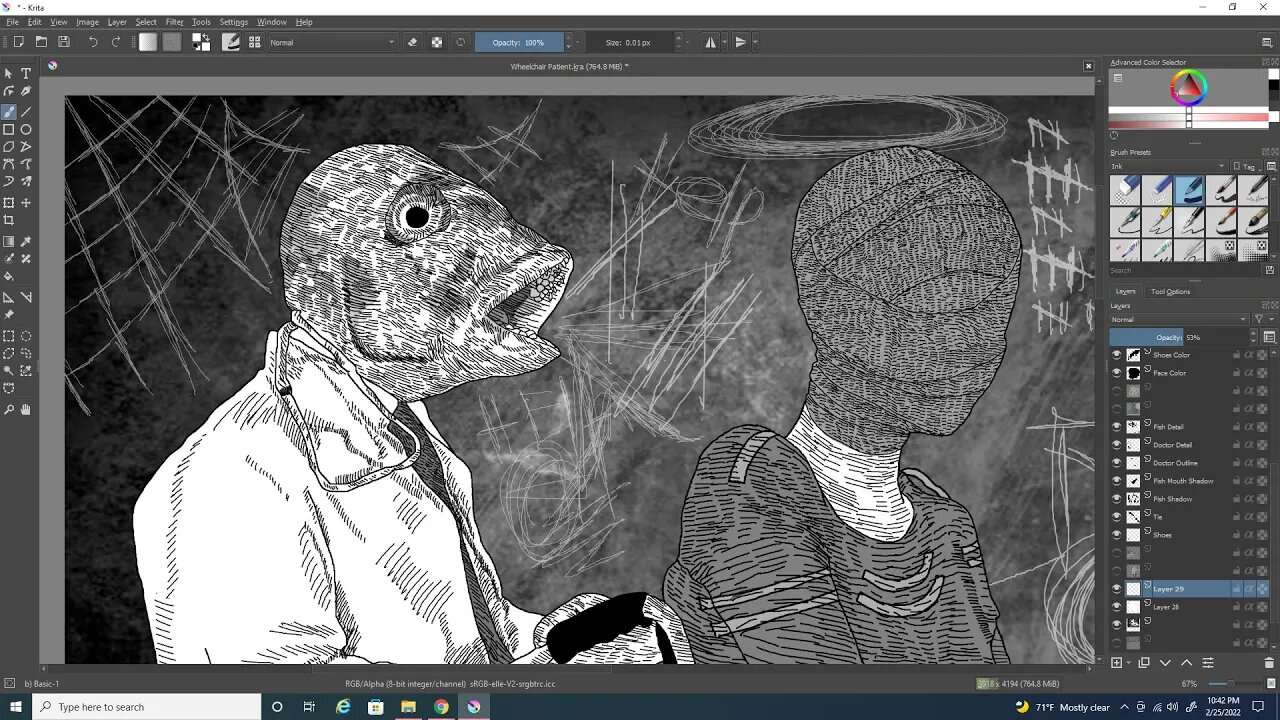Open the blending mode dropdown in toolbar

(332, 42)
